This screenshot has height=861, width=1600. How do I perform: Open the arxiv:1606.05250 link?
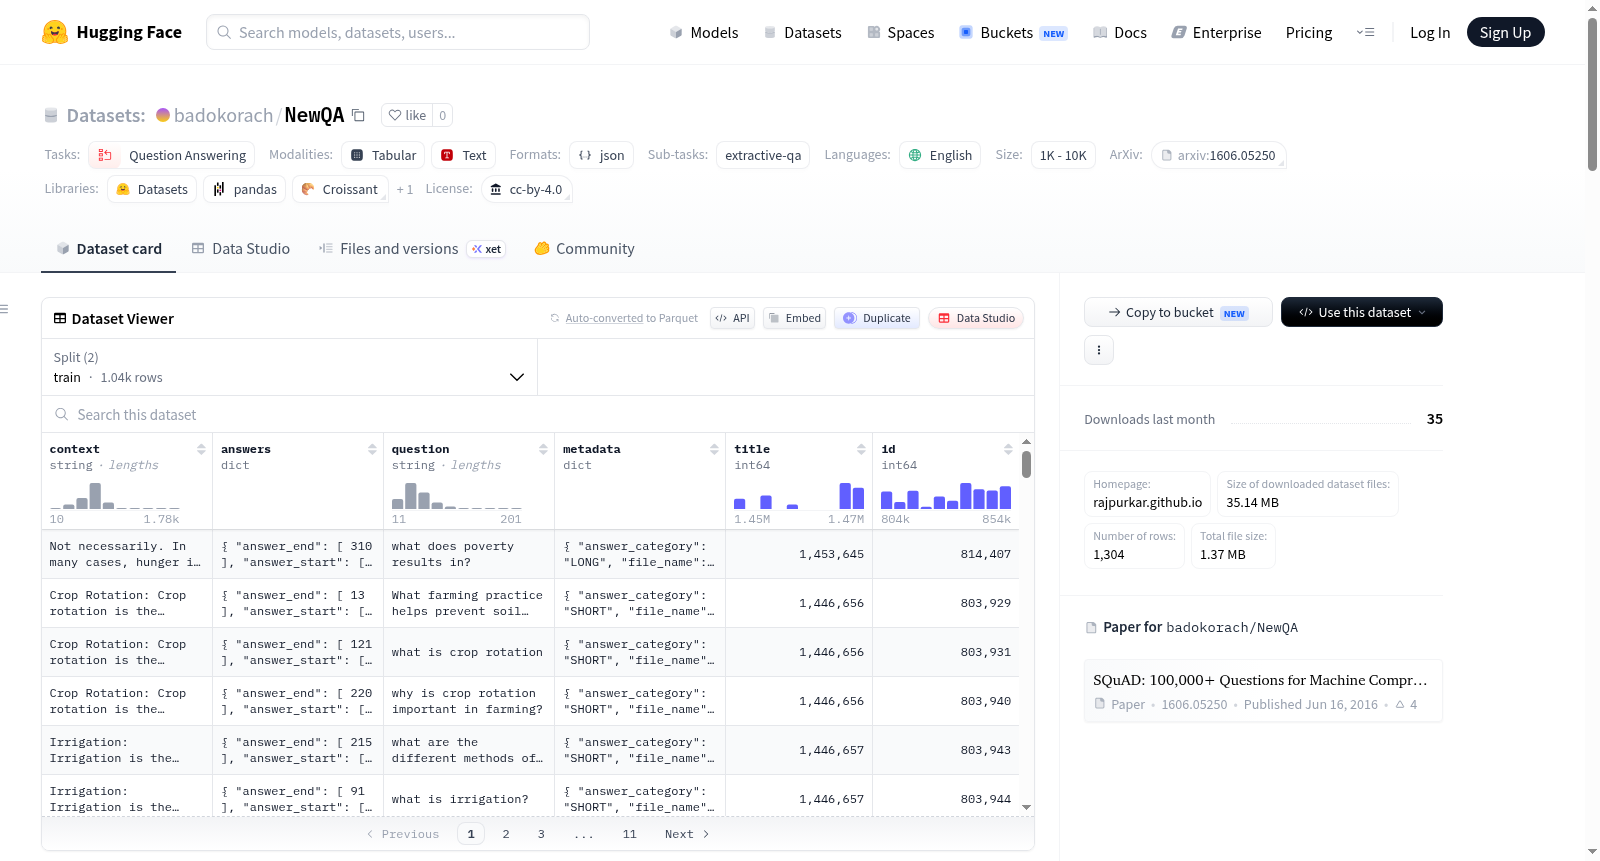(x=1218, y=155)
